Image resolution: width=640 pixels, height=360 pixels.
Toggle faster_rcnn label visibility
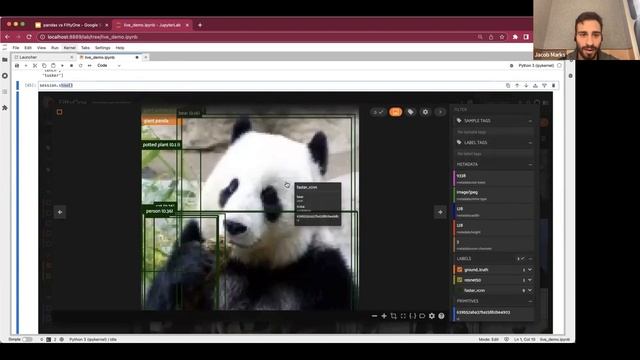tap(460, 290)
